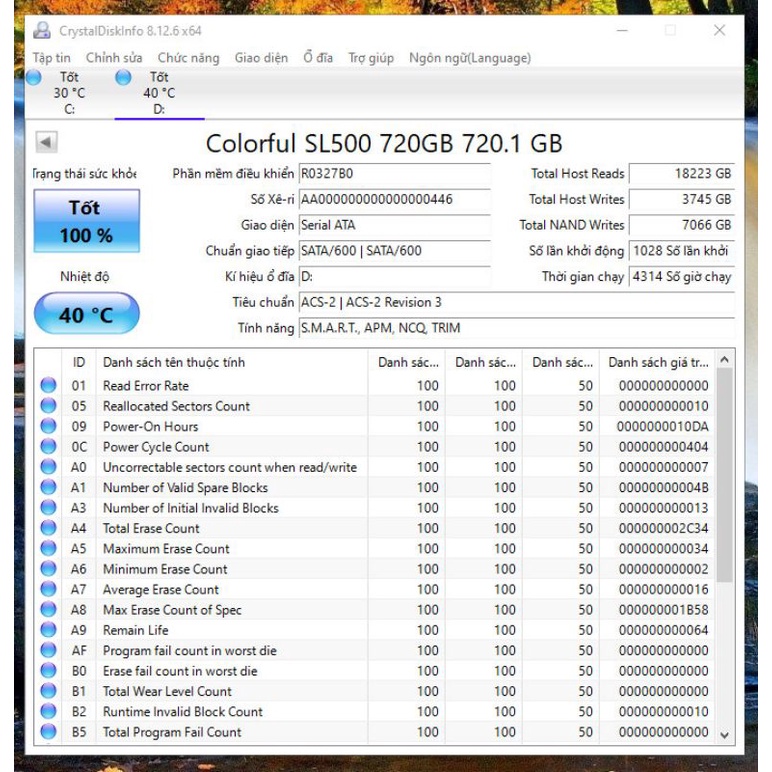Open the Tập tin menu

tap(52, 58)
